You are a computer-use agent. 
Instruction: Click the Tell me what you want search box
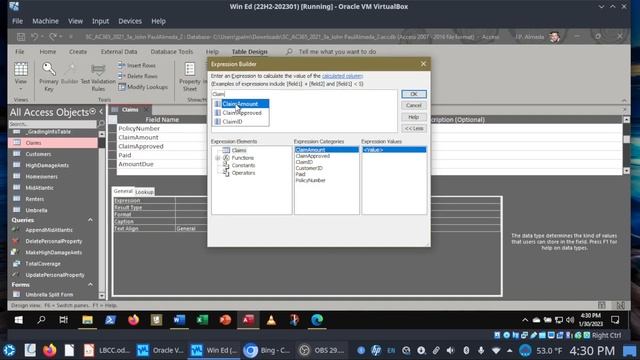coord(337,52)
